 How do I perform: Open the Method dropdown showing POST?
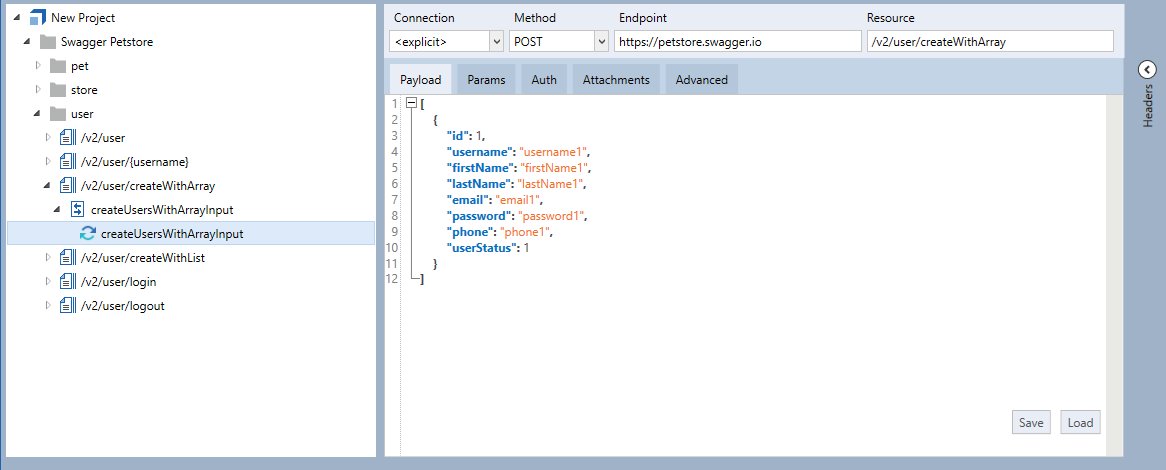click(x=600, y=41)
